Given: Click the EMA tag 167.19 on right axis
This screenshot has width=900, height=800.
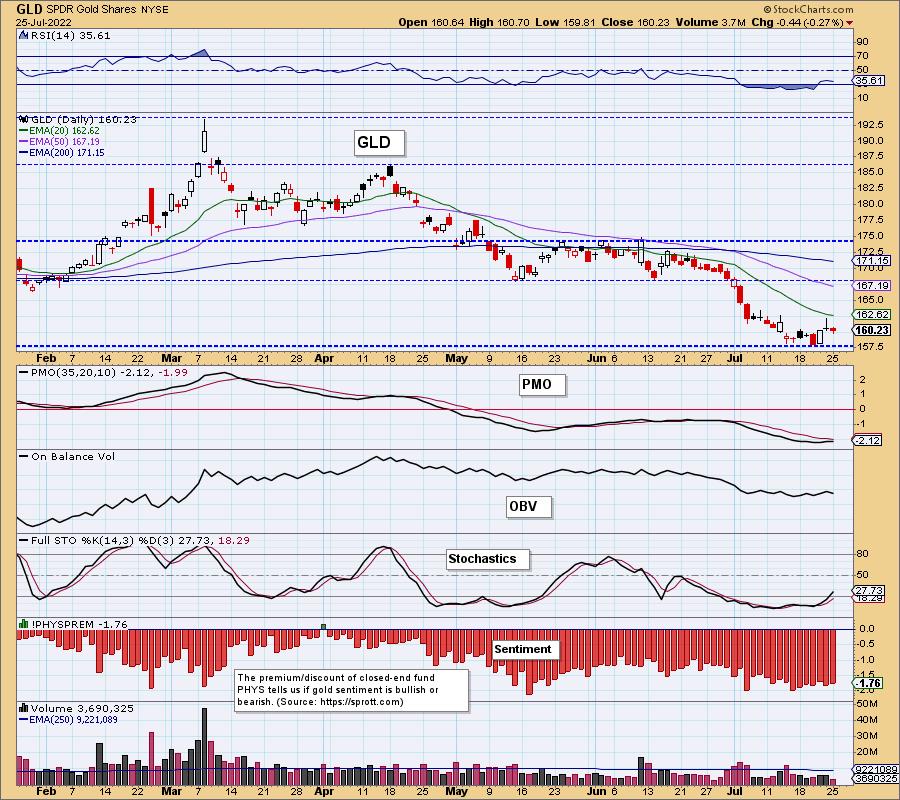Looking at the screenshot, I should [x=872, y=285].
